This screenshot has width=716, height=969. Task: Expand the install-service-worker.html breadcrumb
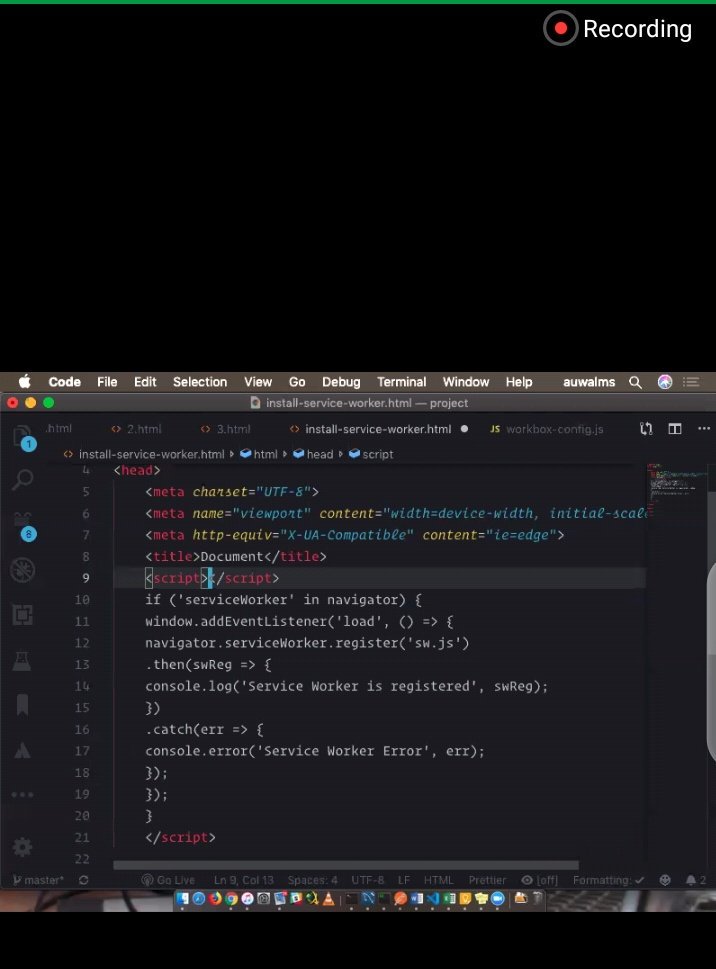[145, 454]
